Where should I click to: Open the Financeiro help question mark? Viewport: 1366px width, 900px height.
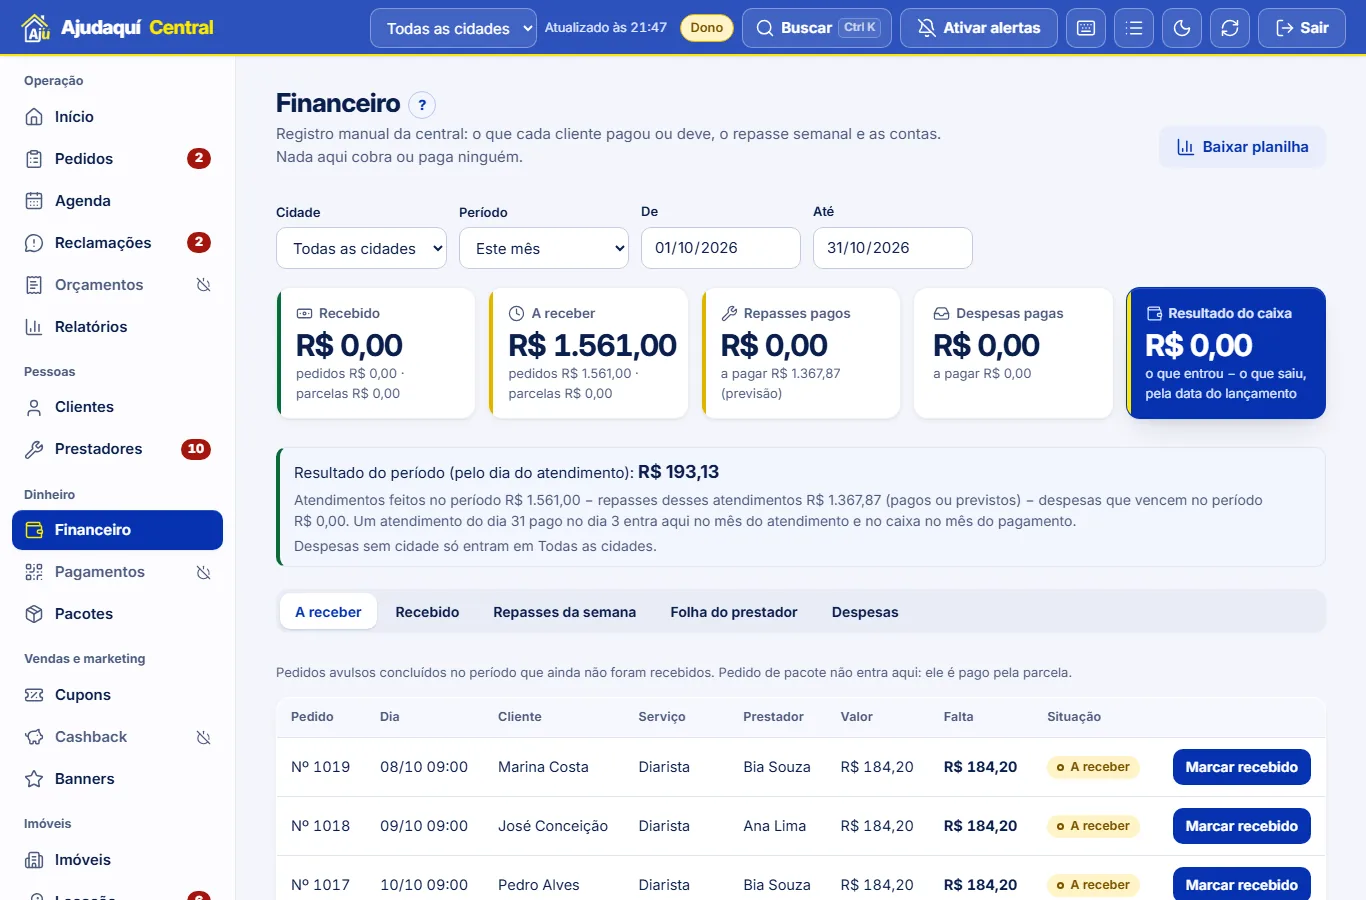[422, 104]
